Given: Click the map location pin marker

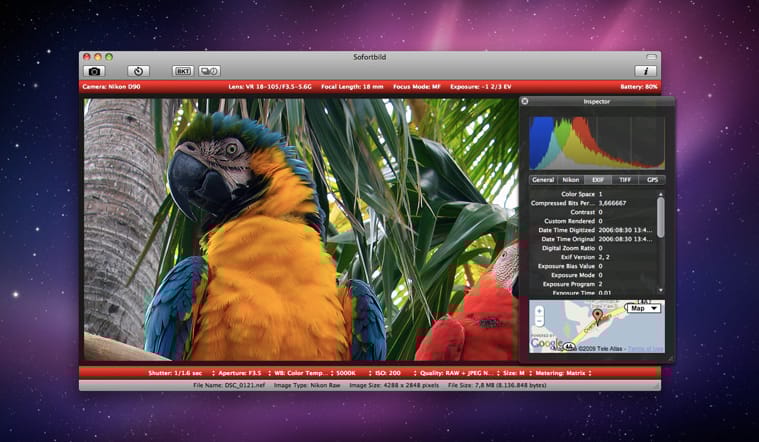Looking at the screenshot, I should 598,317.
